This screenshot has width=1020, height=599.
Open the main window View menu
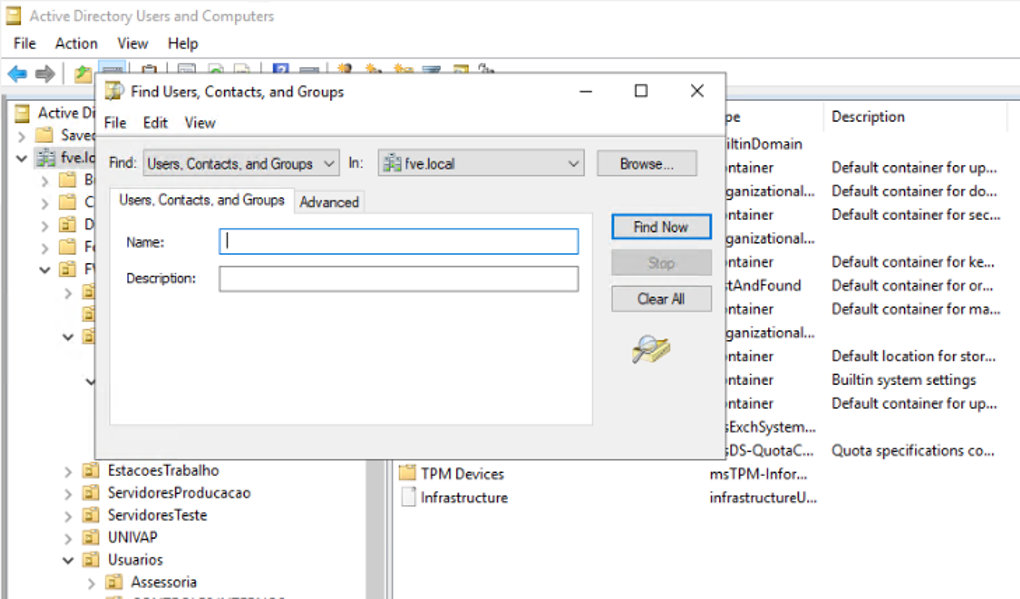[x=133, y=44]
